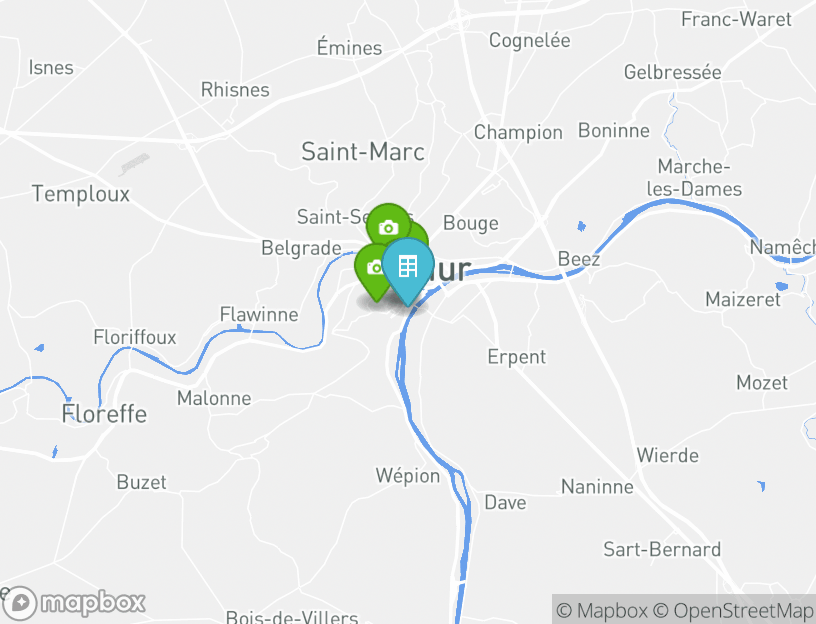The width and height of the screenshot is (816, 624).
Task: Select the topmost green camera marker
Action: click(388, 226)
